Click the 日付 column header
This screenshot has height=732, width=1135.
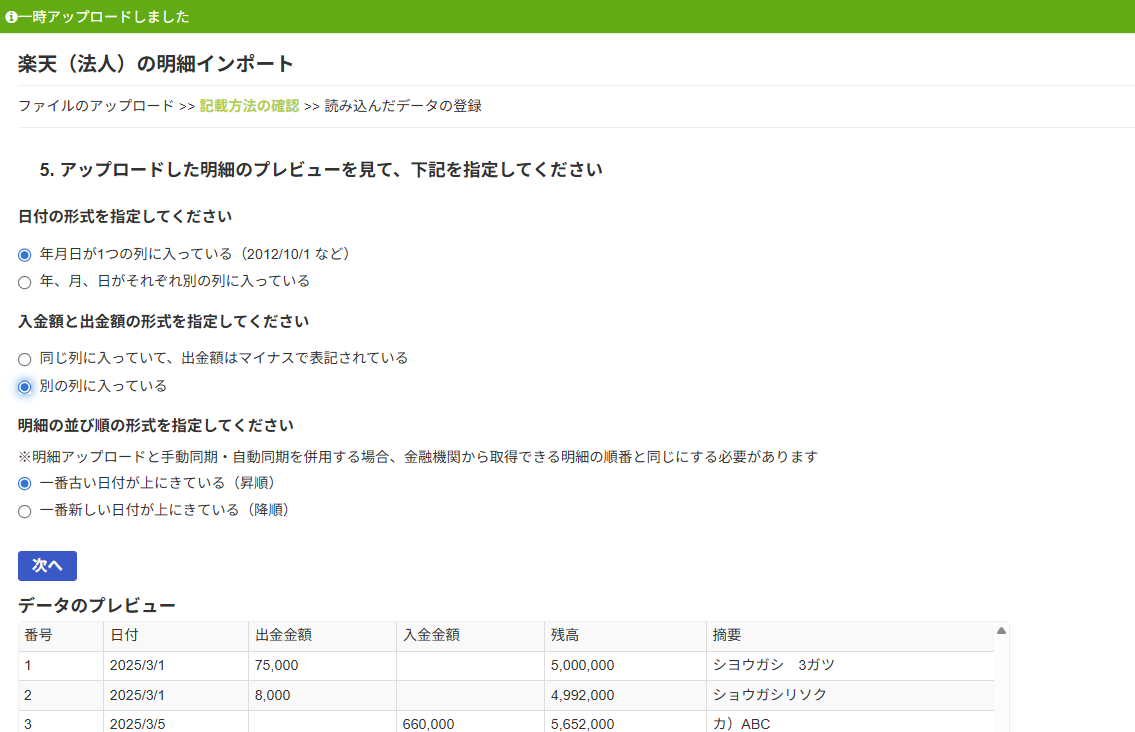pos(124,636)
